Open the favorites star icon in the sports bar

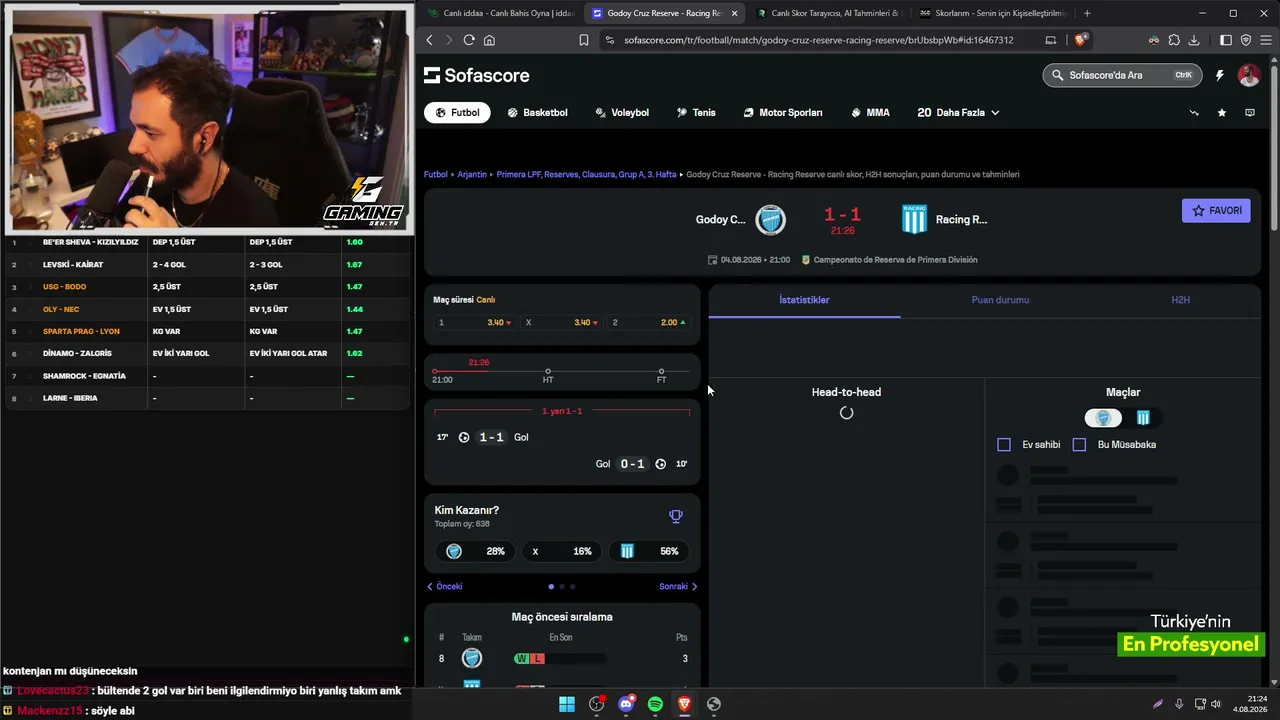tap(1222, 113)
